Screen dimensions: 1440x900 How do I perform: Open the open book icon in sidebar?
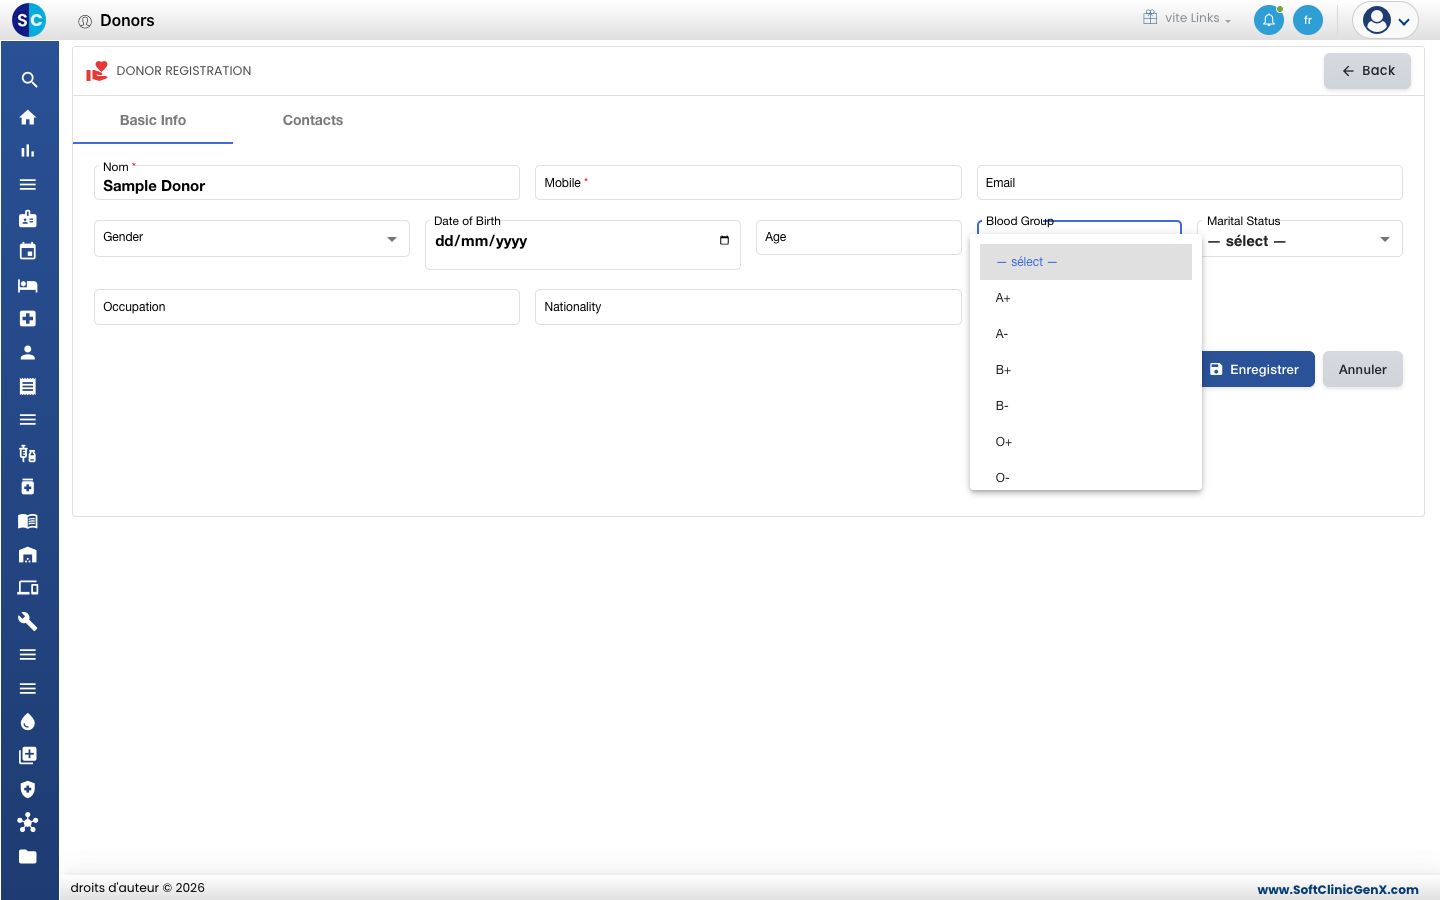[28, 520]
